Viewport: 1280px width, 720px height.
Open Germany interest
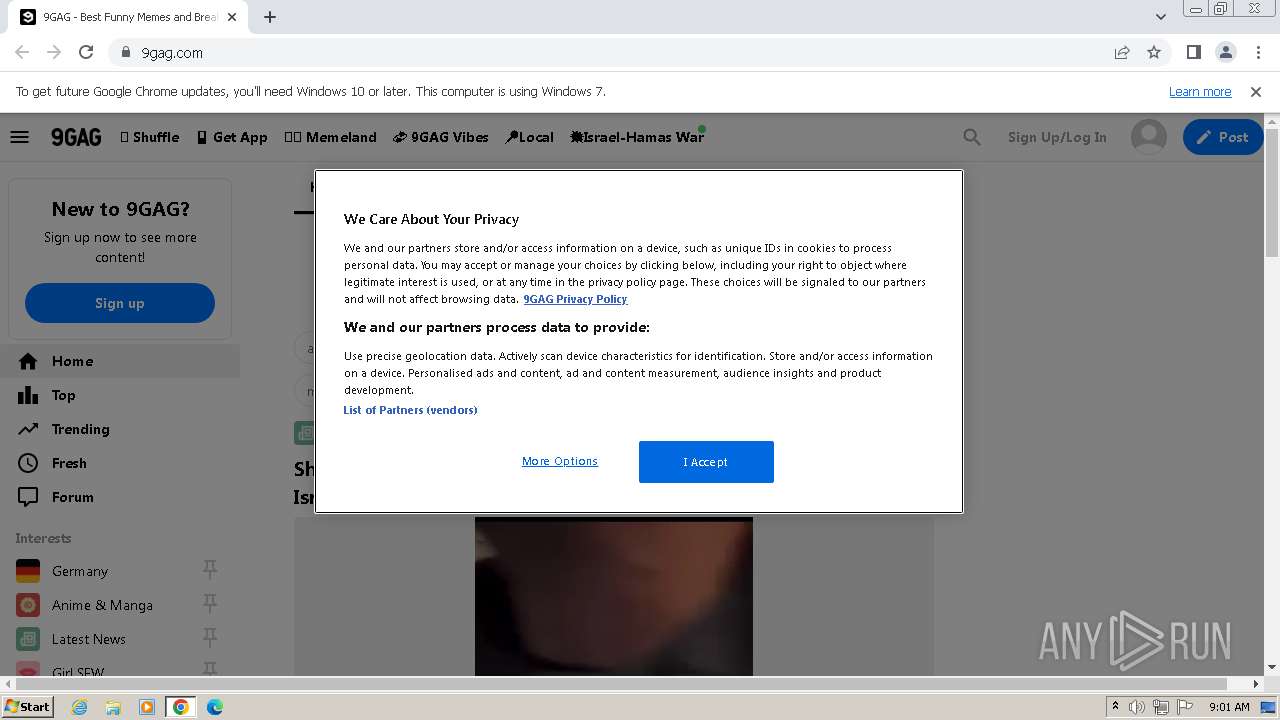(80, 571)
